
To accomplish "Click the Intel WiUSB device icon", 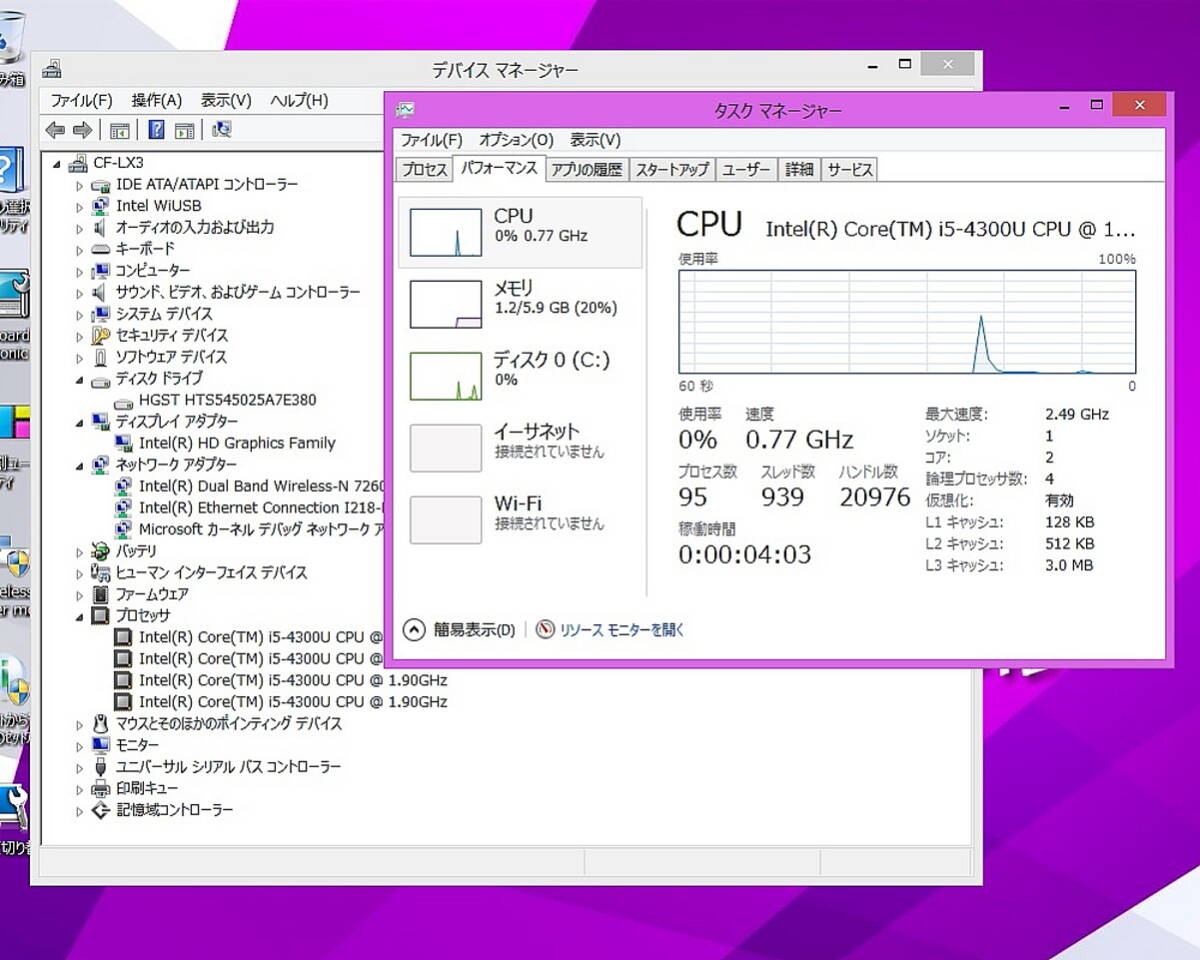I will 100,206.
